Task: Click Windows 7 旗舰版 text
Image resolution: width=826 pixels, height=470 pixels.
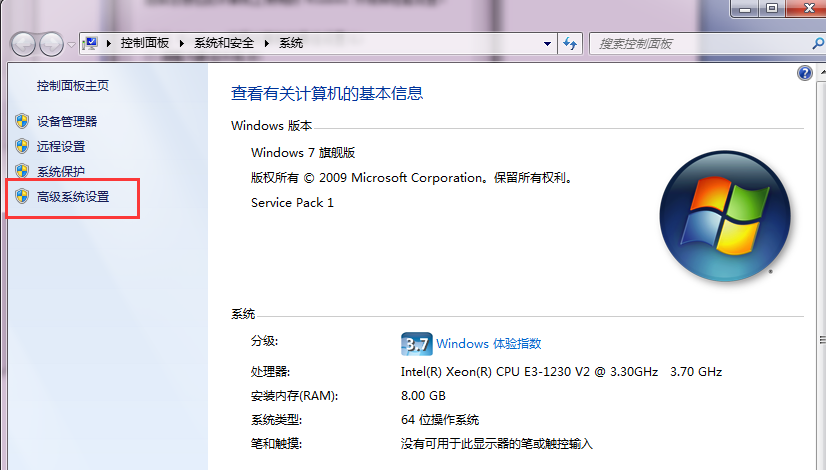Action: click(x=303, y=153)
